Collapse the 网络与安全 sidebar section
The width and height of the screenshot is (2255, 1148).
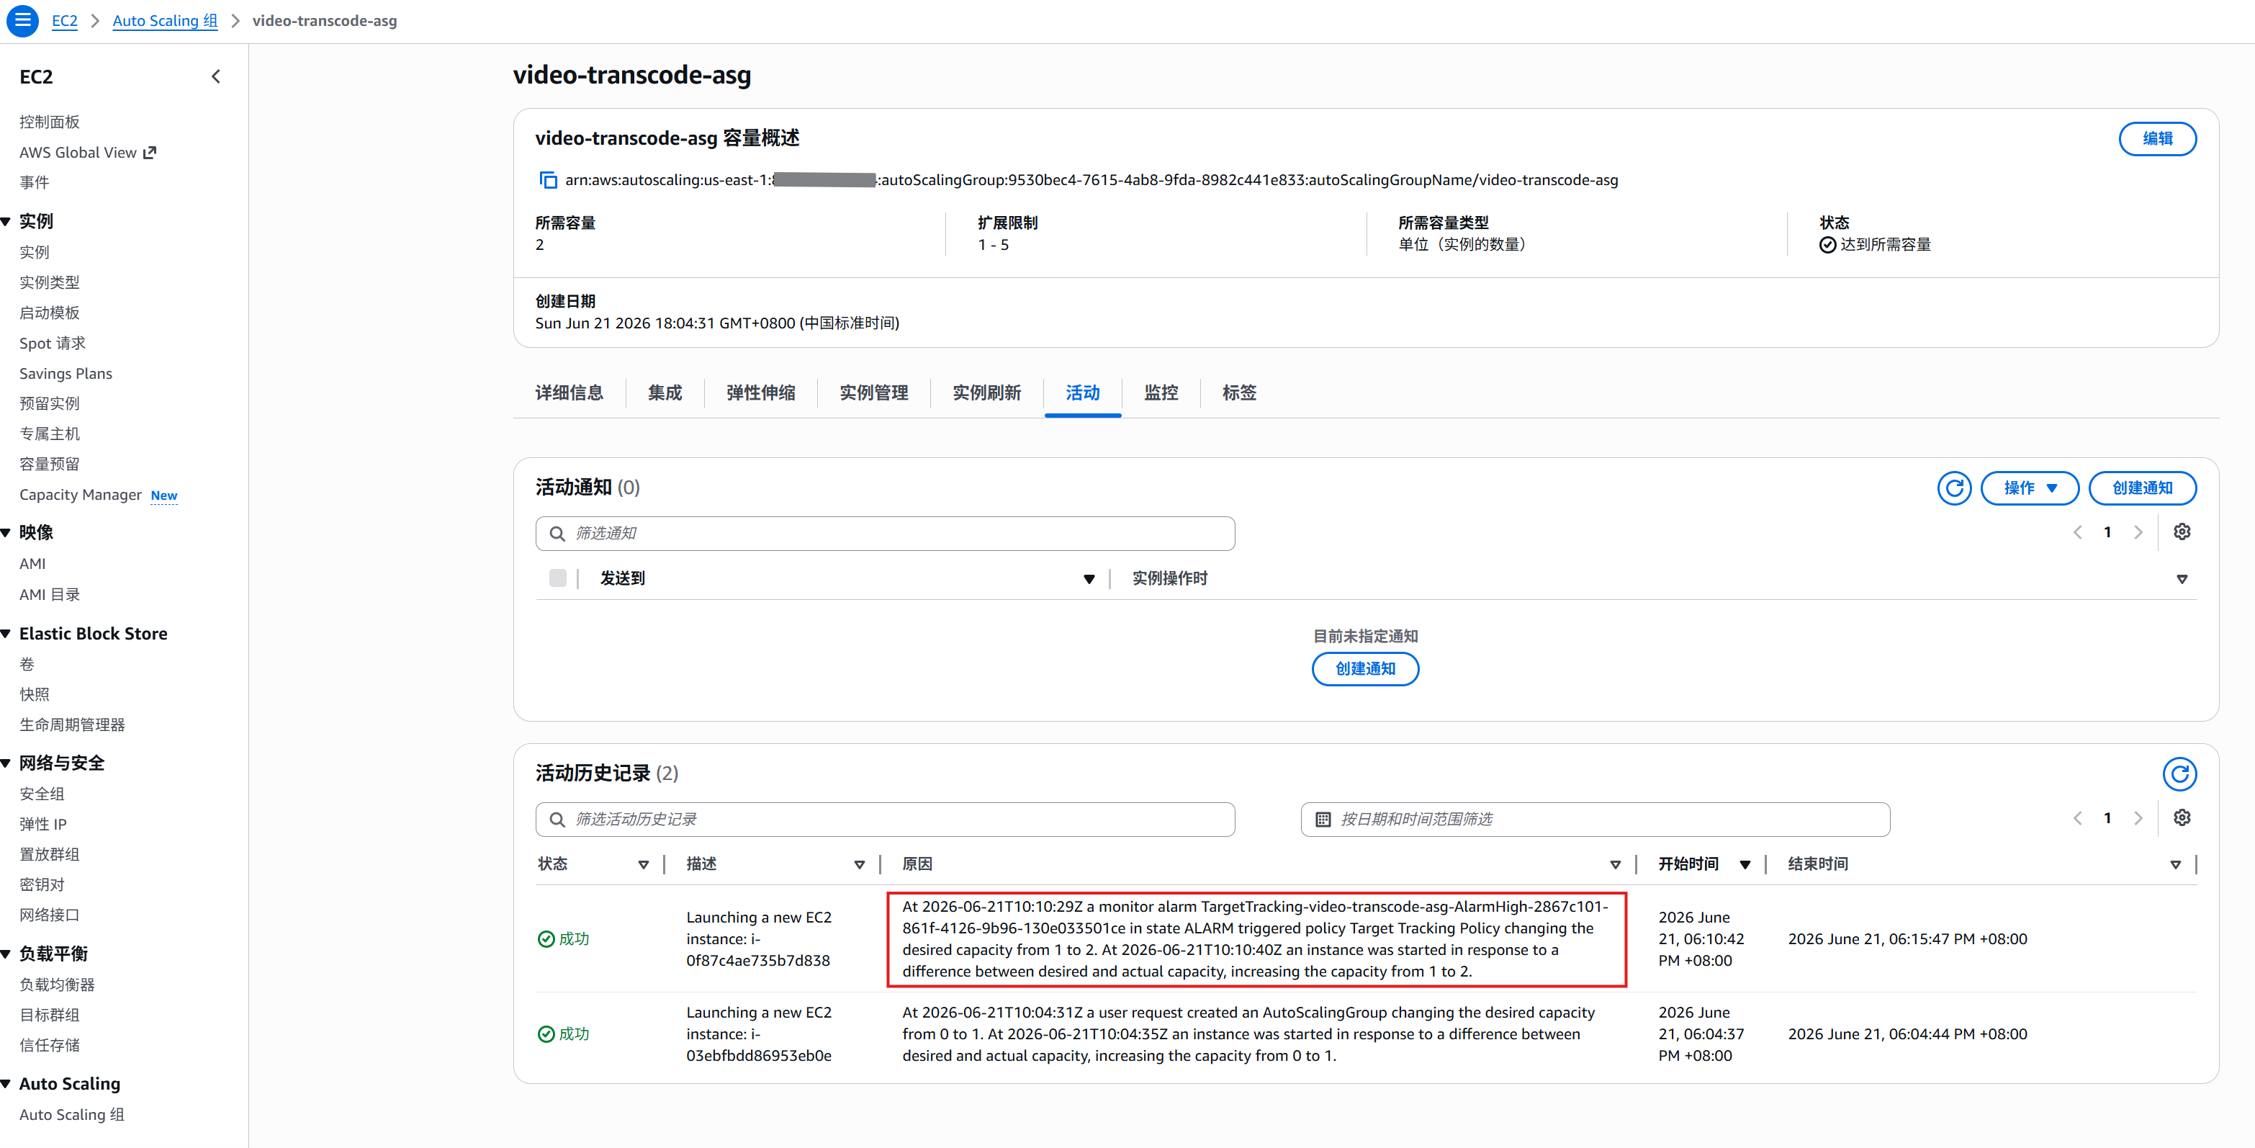coord(7,763)
